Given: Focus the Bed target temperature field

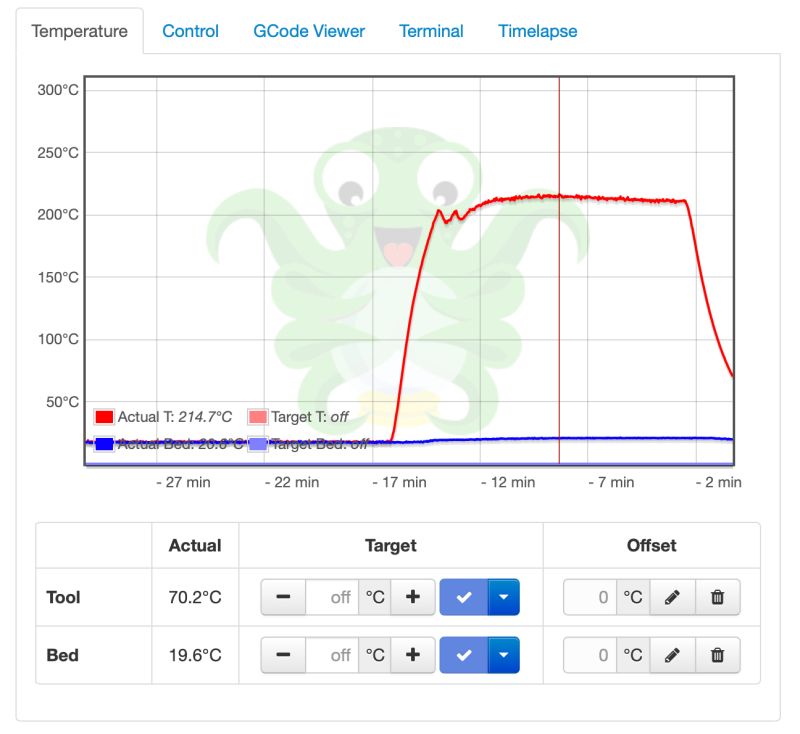Looking at the screenshot, I should pos(332,655).
